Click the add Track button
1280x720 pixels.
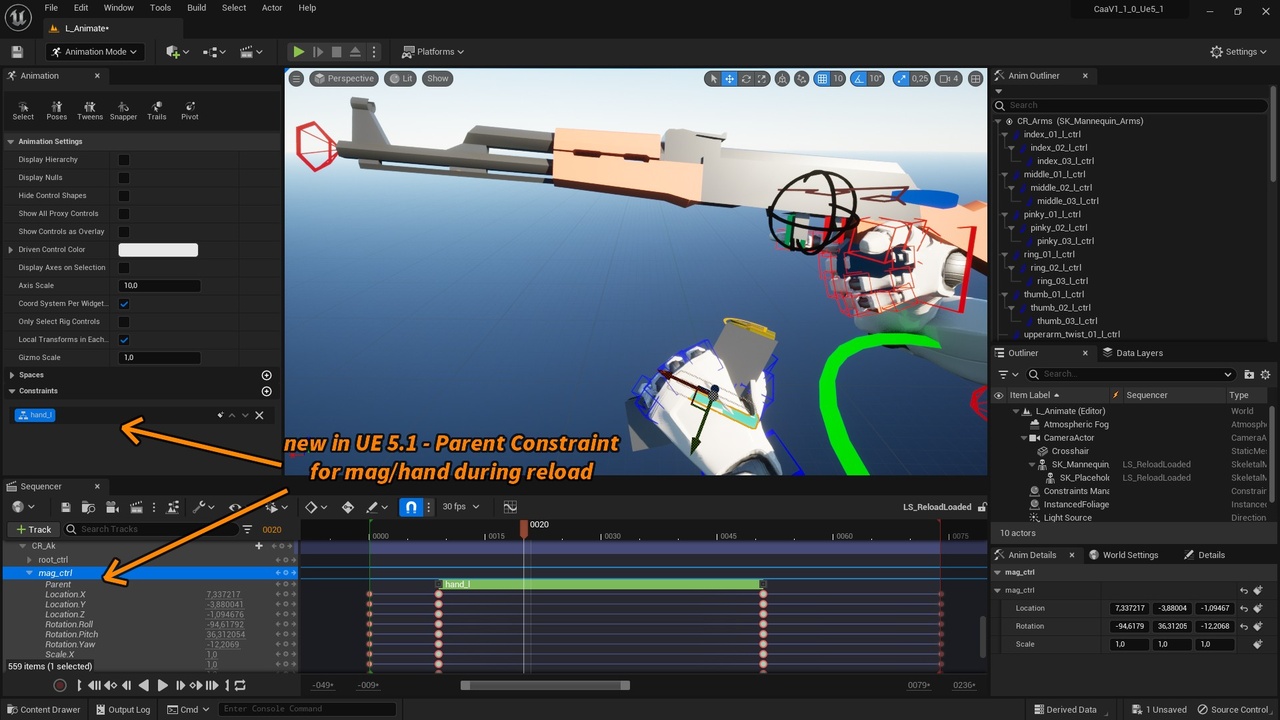coord(33,529)
